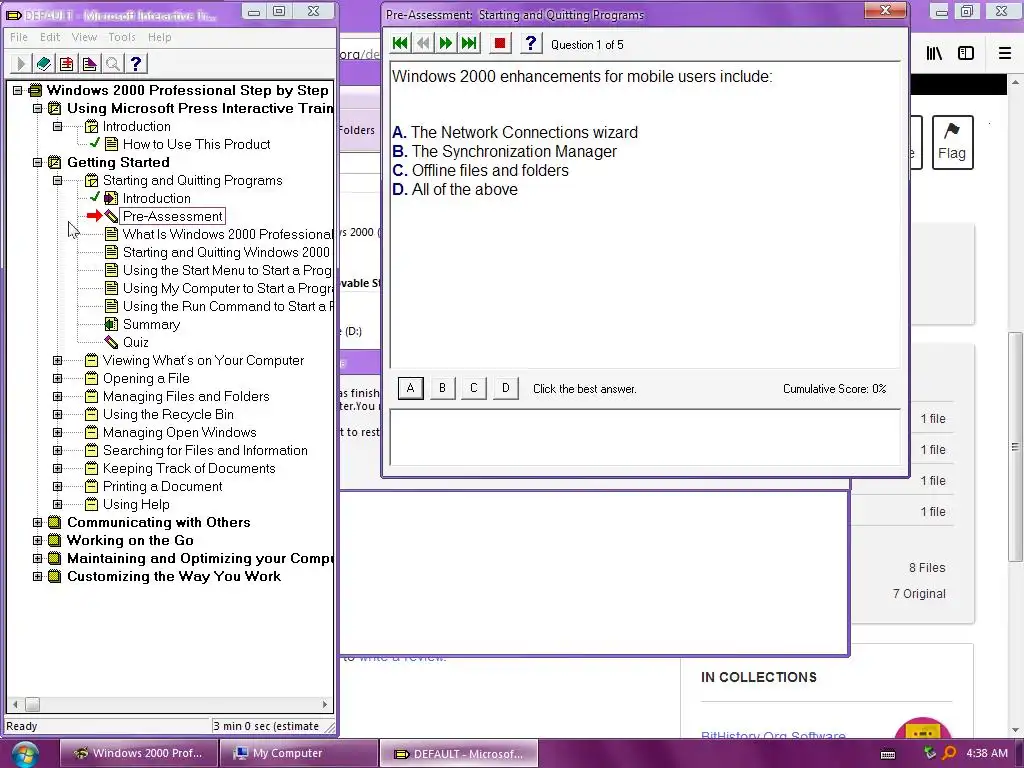
Task: Open the Edit menu
Action: pos(50,37)
